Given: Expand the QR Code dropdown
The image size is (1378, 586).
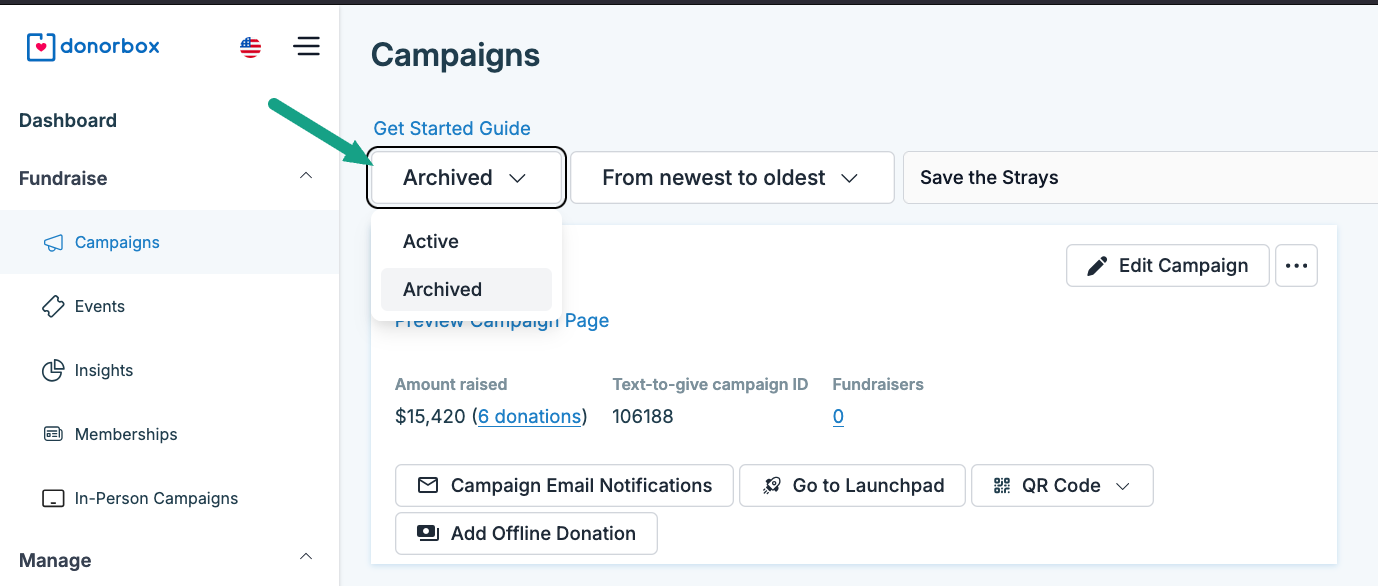Looking at the screenshot, I should [1062, 486].
